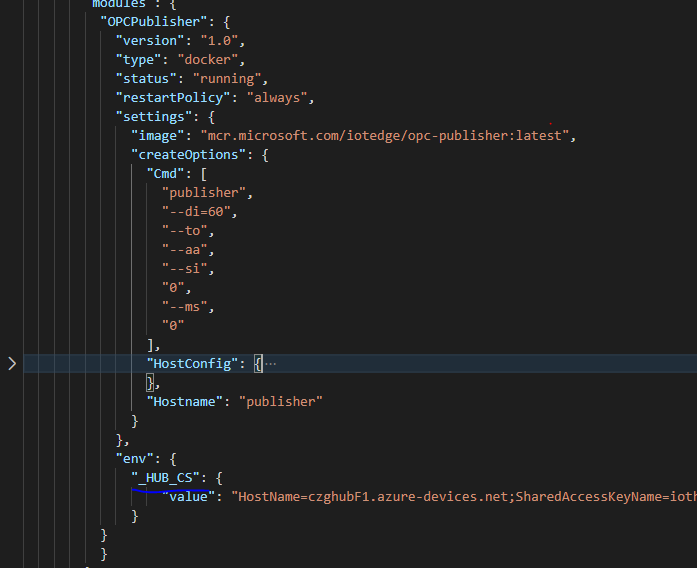Click the "always" value

click(277, 98)
